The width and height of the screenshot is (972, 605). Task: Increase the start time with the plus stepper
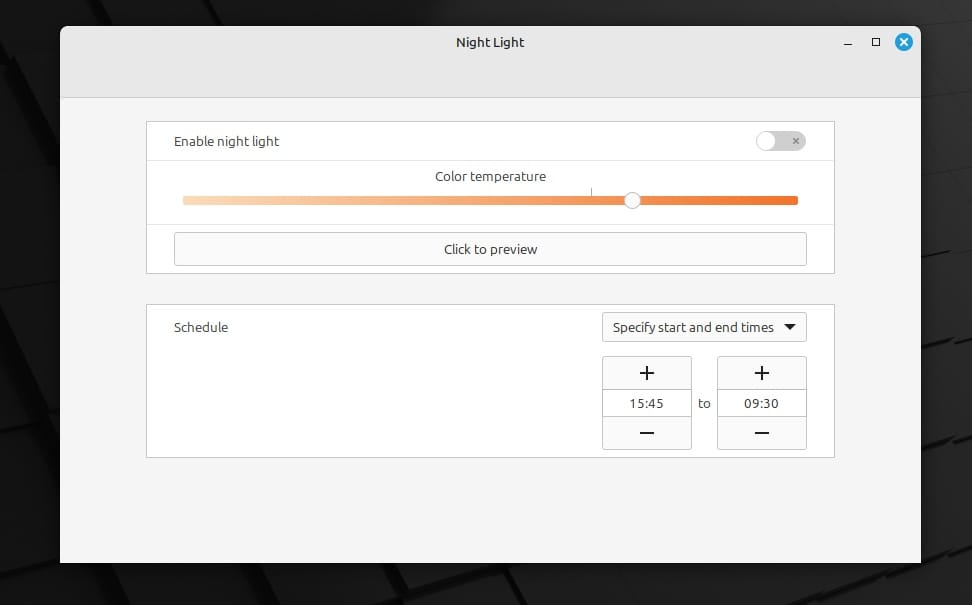646,372
